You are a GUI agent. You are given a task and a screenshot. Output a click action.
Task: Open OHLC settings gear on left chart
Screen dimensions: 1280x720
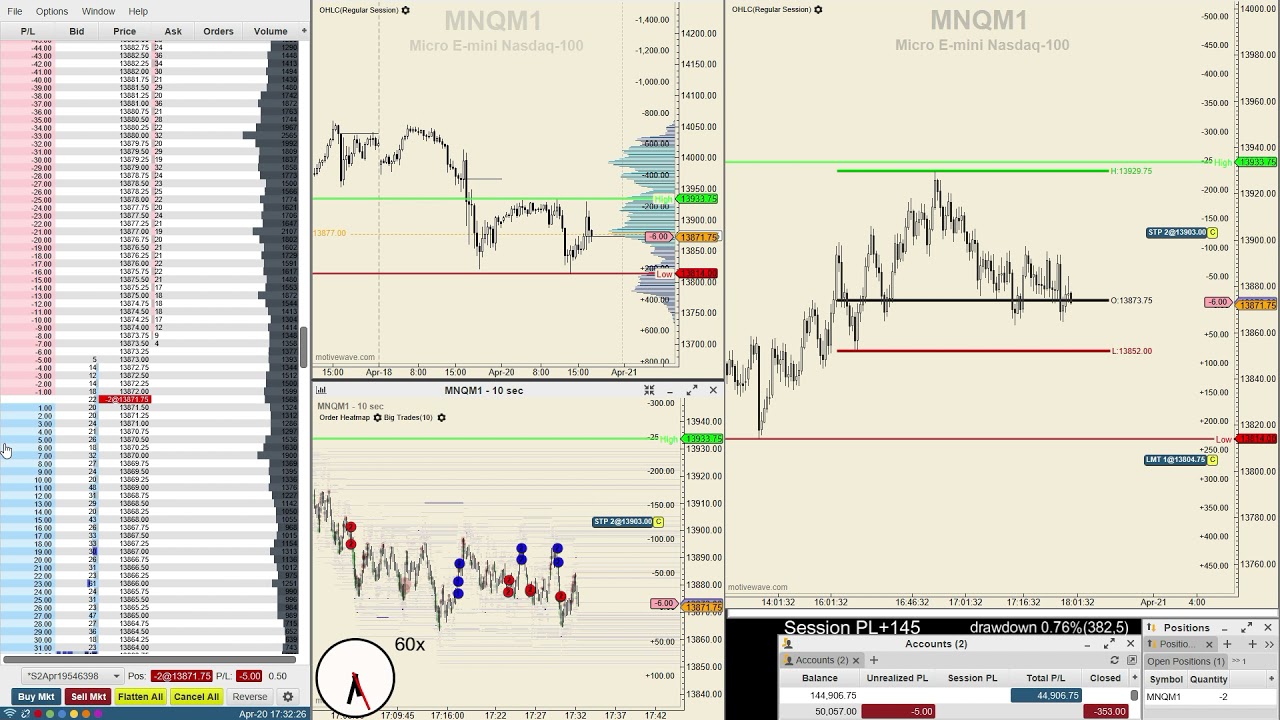[405, 10]
